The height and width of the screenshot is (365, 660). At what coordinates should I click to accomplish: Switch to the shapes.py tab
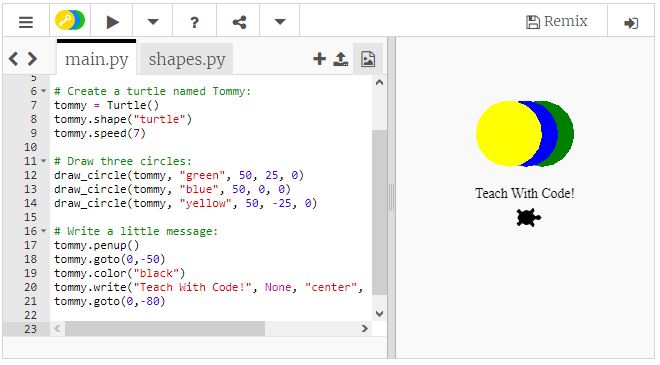pyautogui.click(x=187, y=59)
